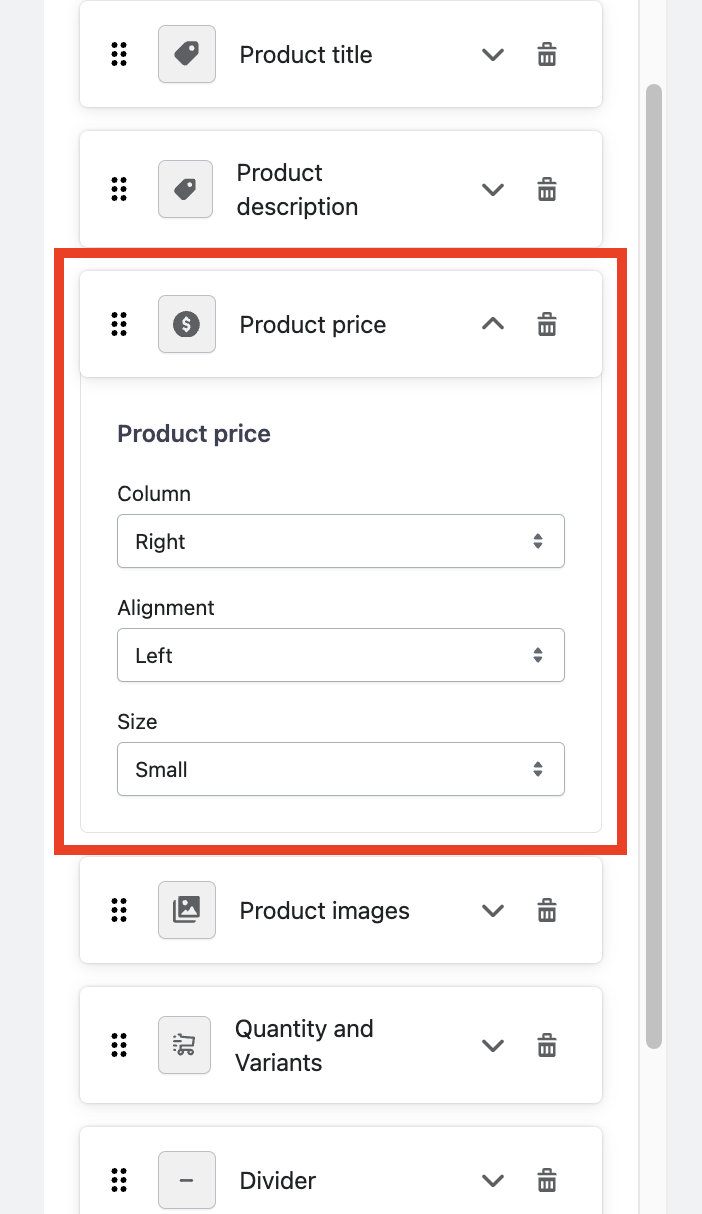Expand the Product images block
This screenshot has width=702, height=1214.
(493, 910)
